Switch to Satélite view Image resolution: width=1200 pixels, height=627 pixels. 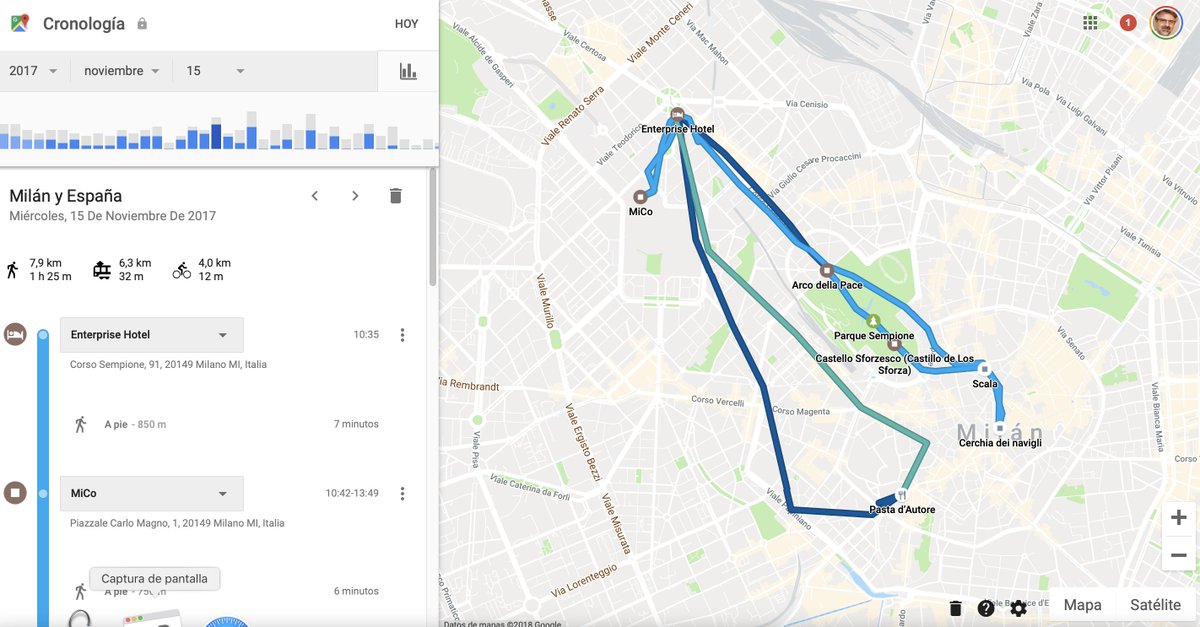[x=1155, y=605]
